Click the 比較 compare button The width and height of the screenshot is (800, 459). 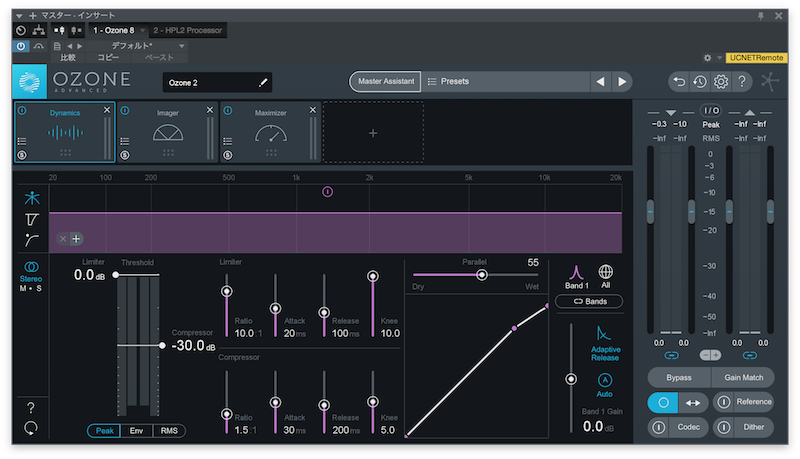click(x=67, y=58)
